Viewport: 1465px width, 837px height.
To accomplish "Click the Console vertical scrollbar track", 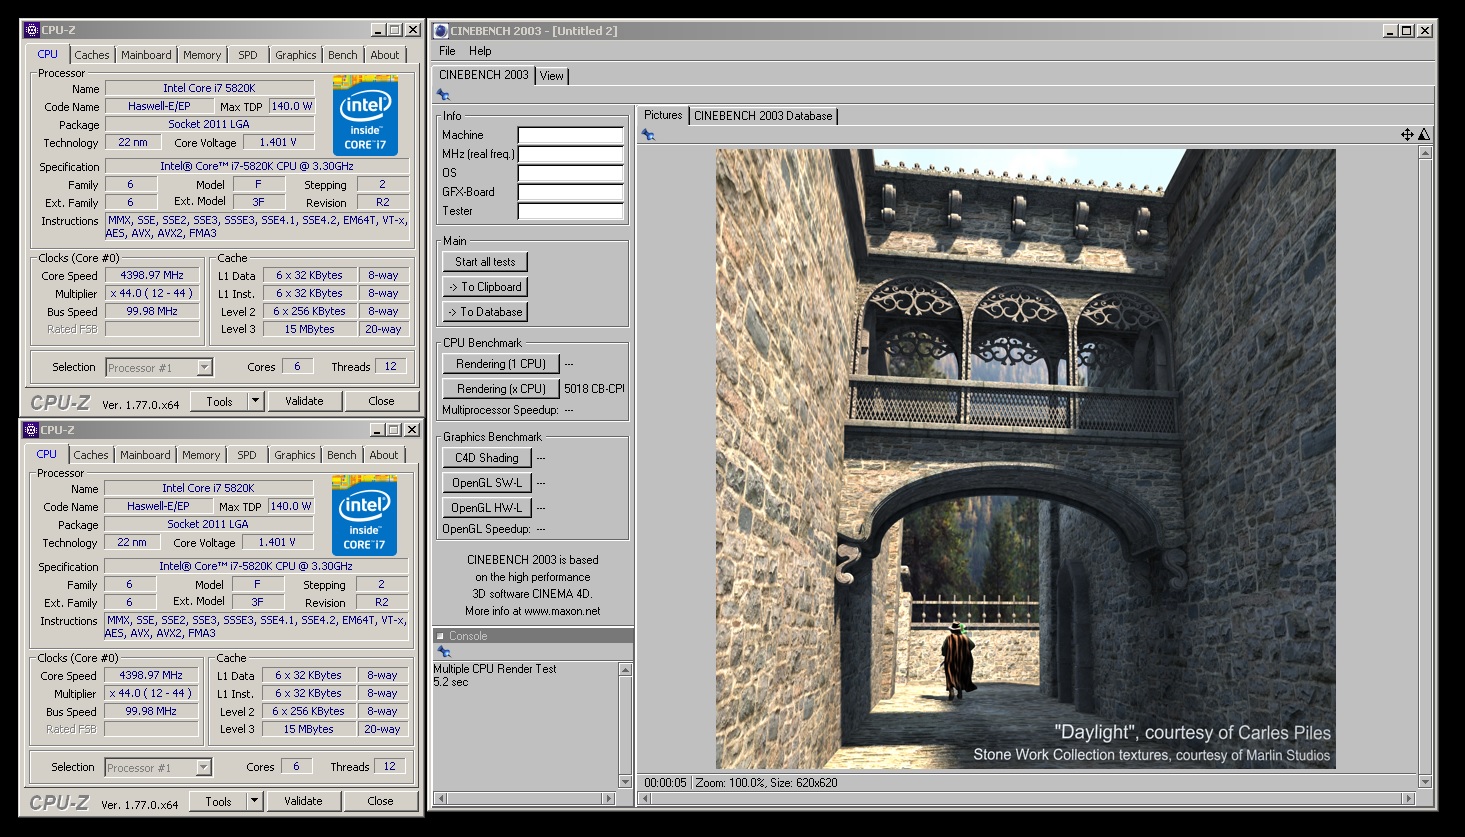I will coord(626,726).
